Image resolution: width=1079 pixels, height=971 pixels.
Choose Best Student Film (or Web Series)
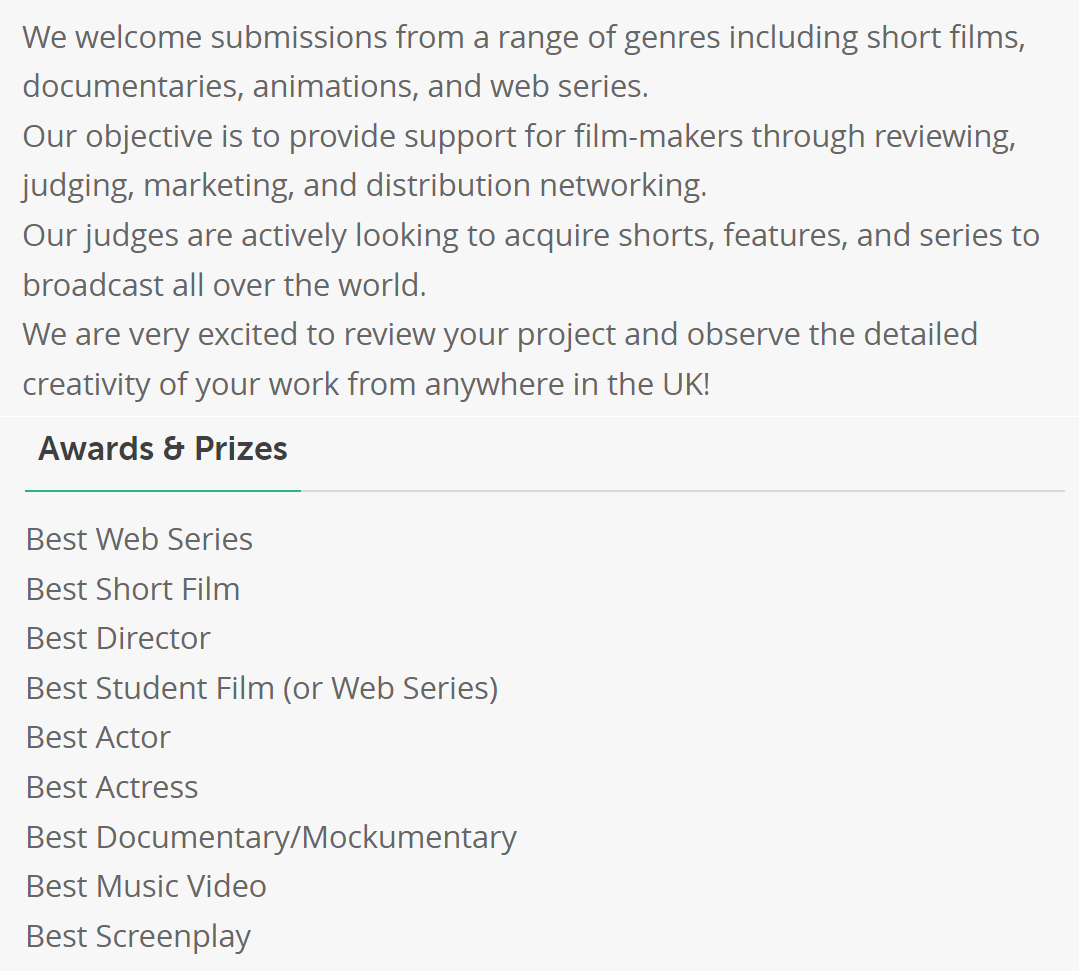(x=262, y=688)
